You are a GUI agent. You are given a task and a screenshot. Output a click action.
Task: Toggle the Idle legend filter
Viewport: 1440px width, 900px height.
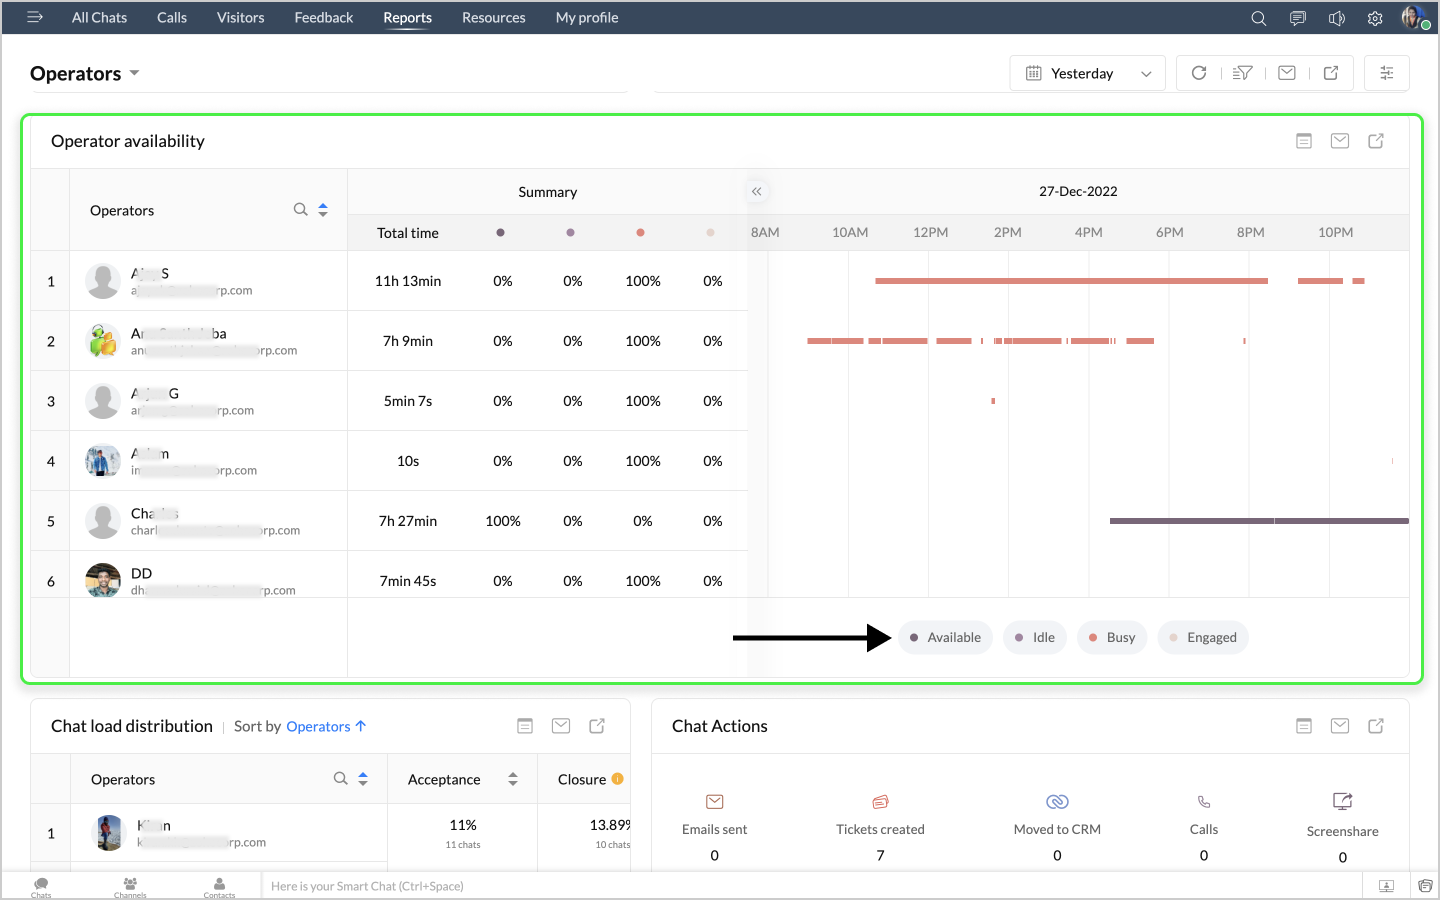click(x=1035, y=637)
